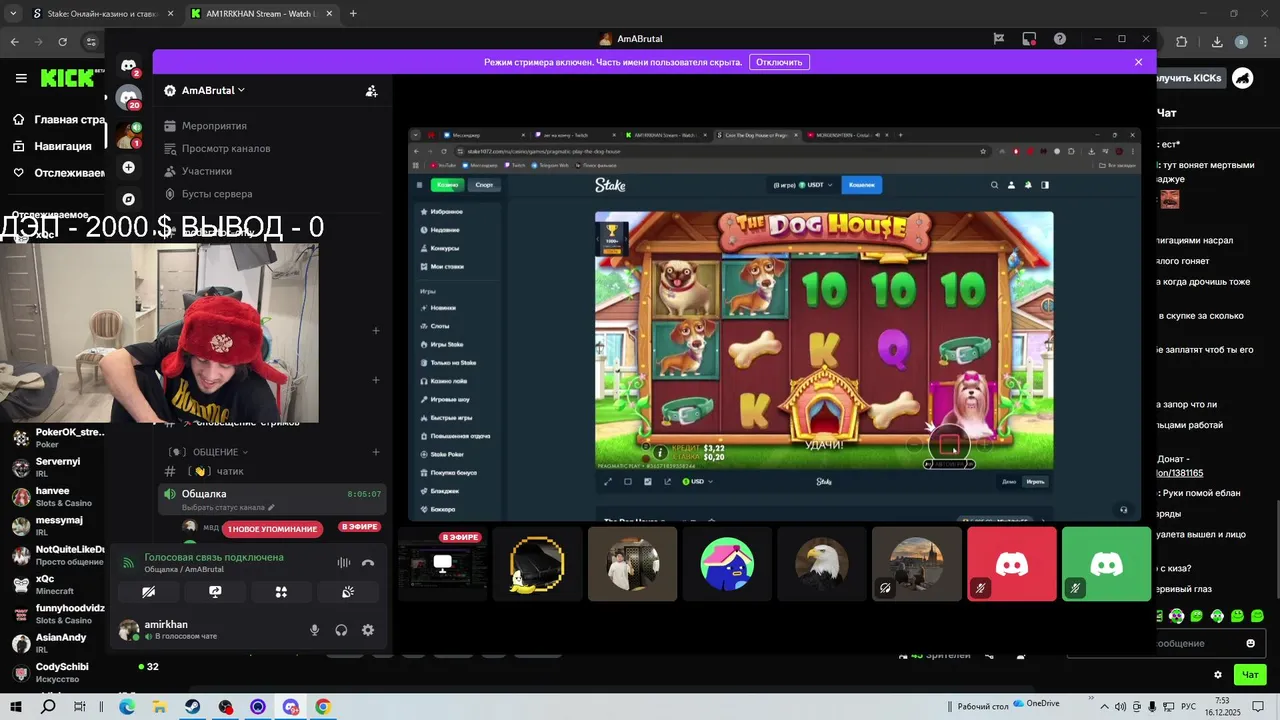Screen dimensions: 1280x720
Task: Open Microsoft Edge from the taskbar
Action: pos(127,707)
